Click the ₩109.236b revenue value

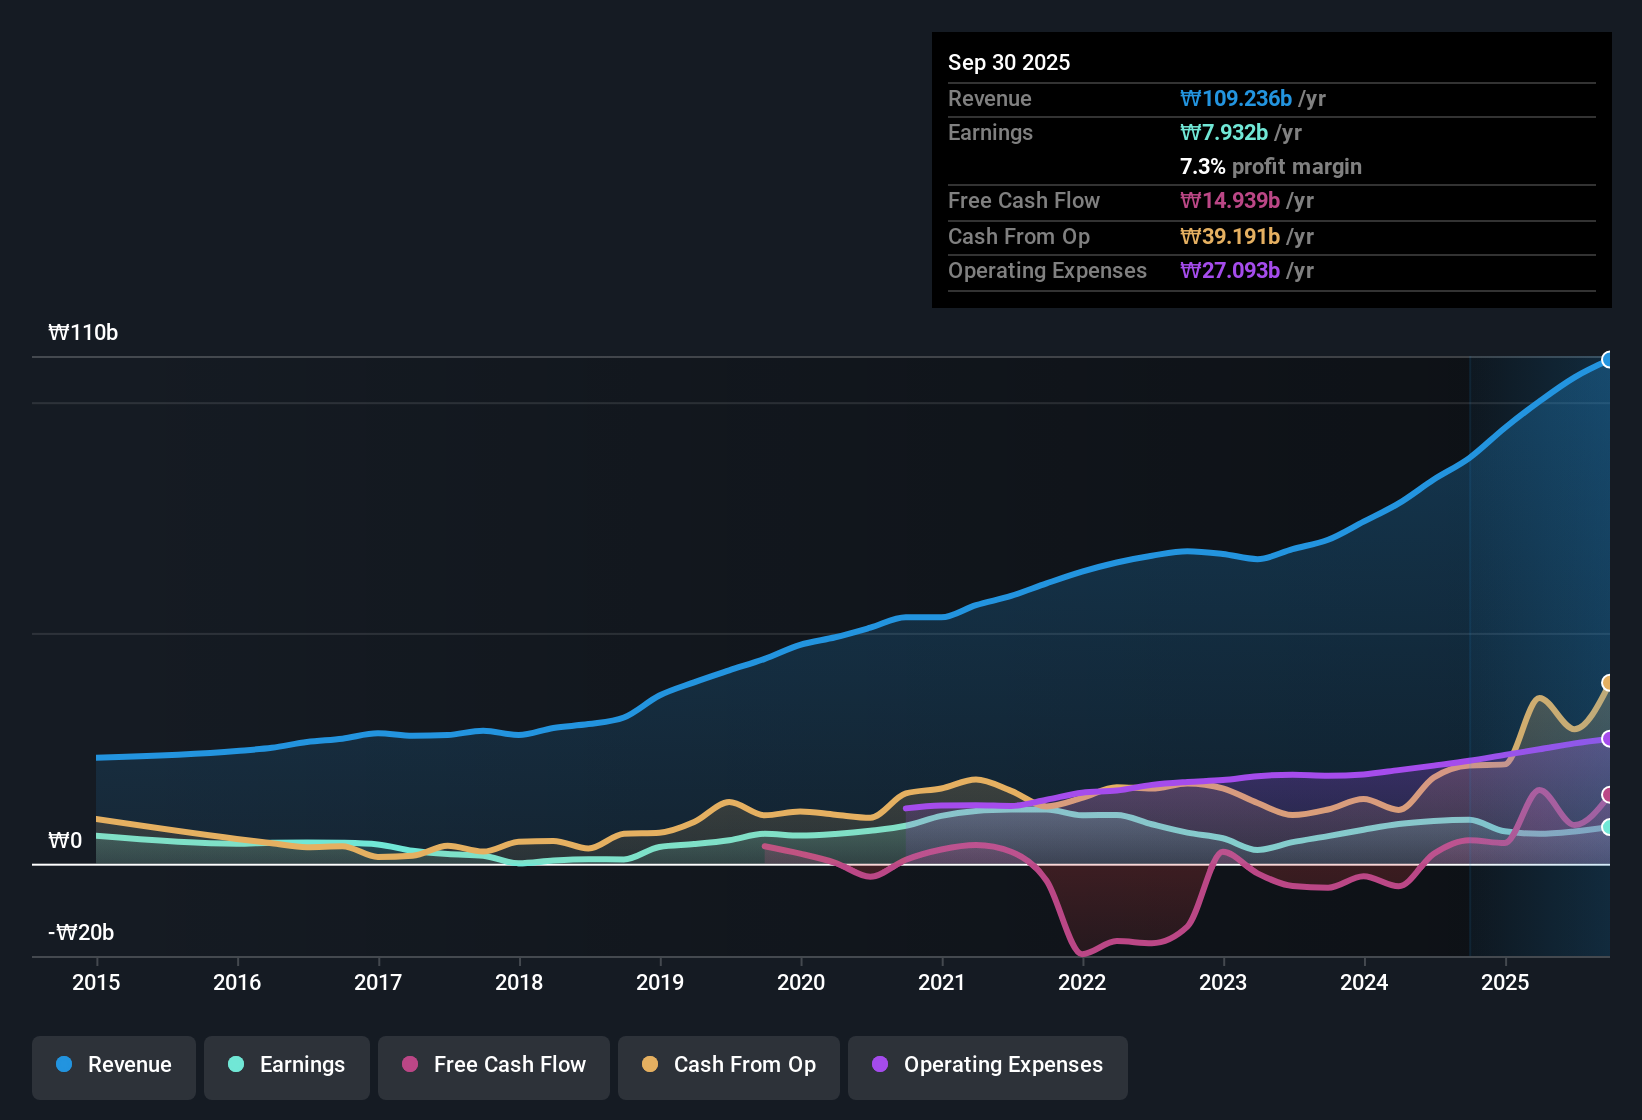[x=1236, y=98]
